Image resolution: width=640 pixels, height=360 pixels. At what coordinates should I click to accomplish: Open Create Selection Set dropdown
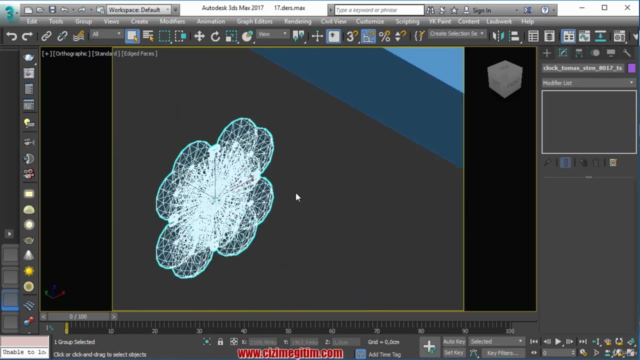coord(457,34)
